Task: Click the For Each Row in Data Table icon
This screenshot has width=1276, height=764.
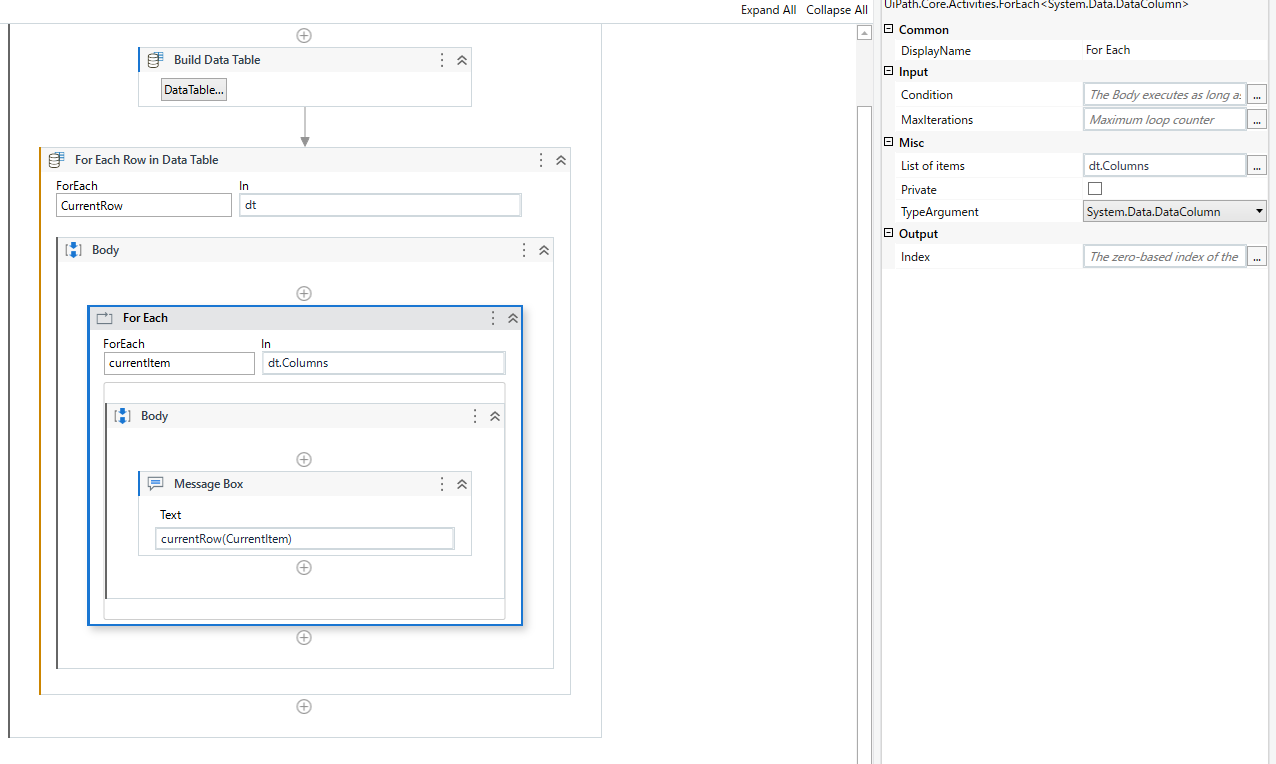Action: [56, 160]
